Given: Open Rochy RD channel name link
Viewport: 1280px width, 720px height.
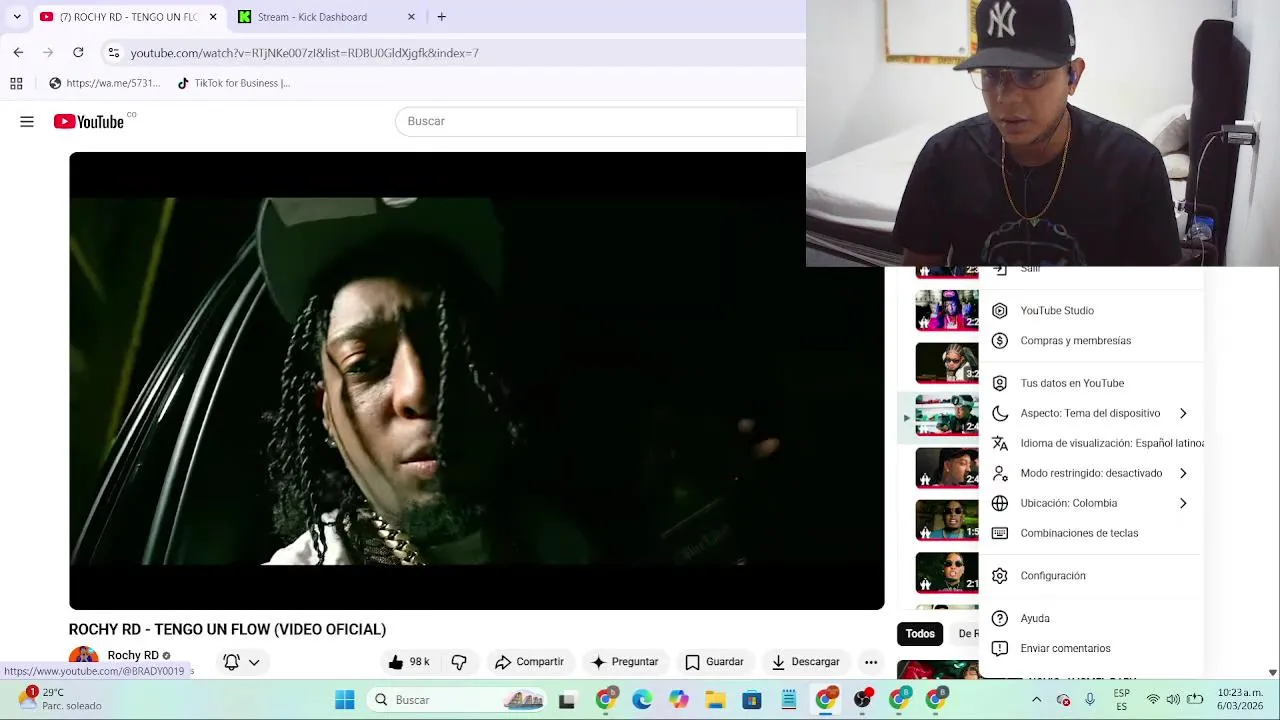Looking at the screenshot, I should coord(133,655).
